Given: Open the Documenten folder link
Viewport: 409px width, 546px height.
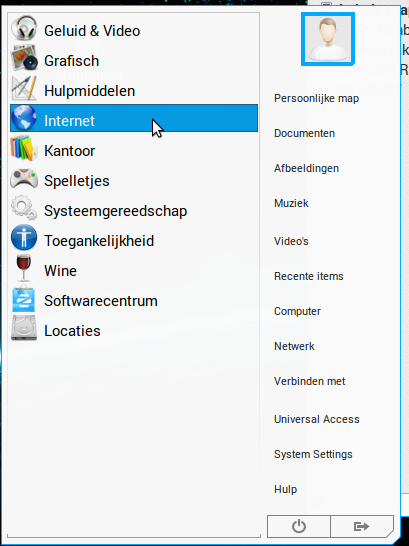Looking at the screenshot, I should pos(305,133).
